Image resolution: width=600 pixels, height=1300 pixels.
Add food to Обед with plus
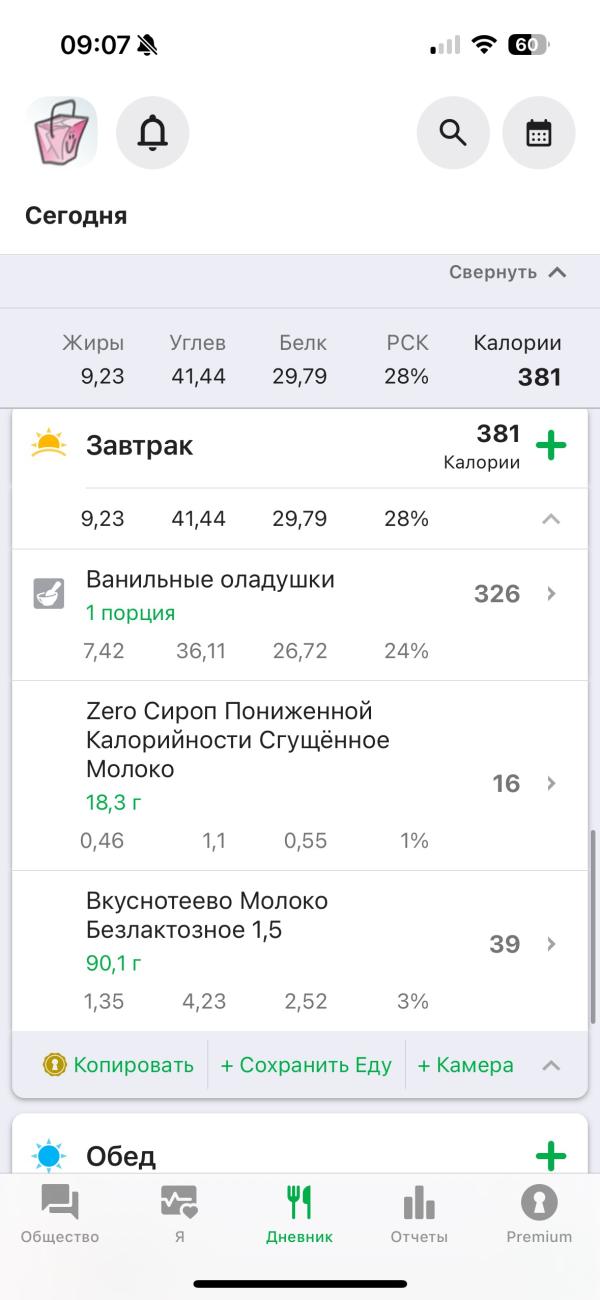(551, 1157)
